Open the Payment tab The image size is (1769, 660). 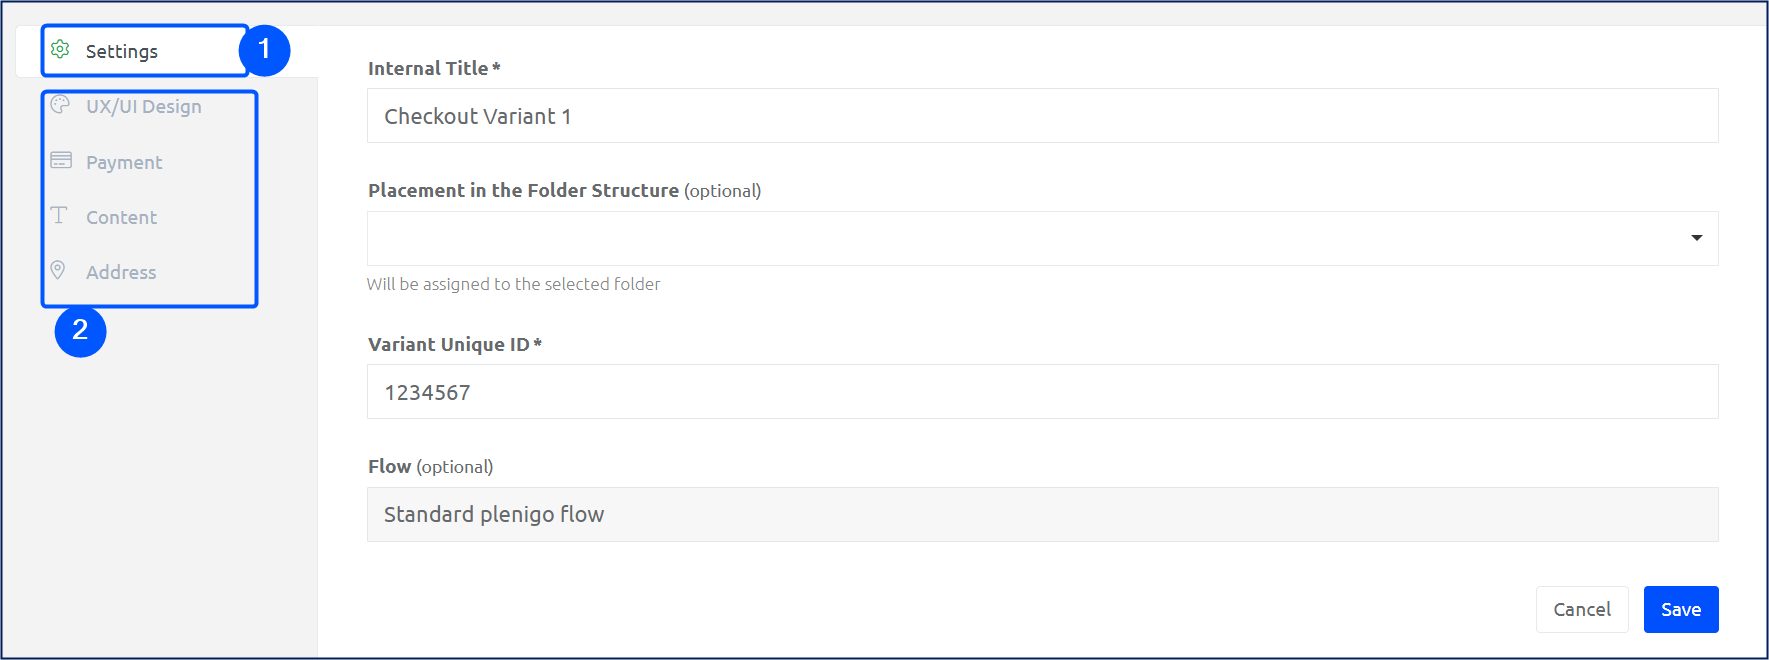(124, 162)
